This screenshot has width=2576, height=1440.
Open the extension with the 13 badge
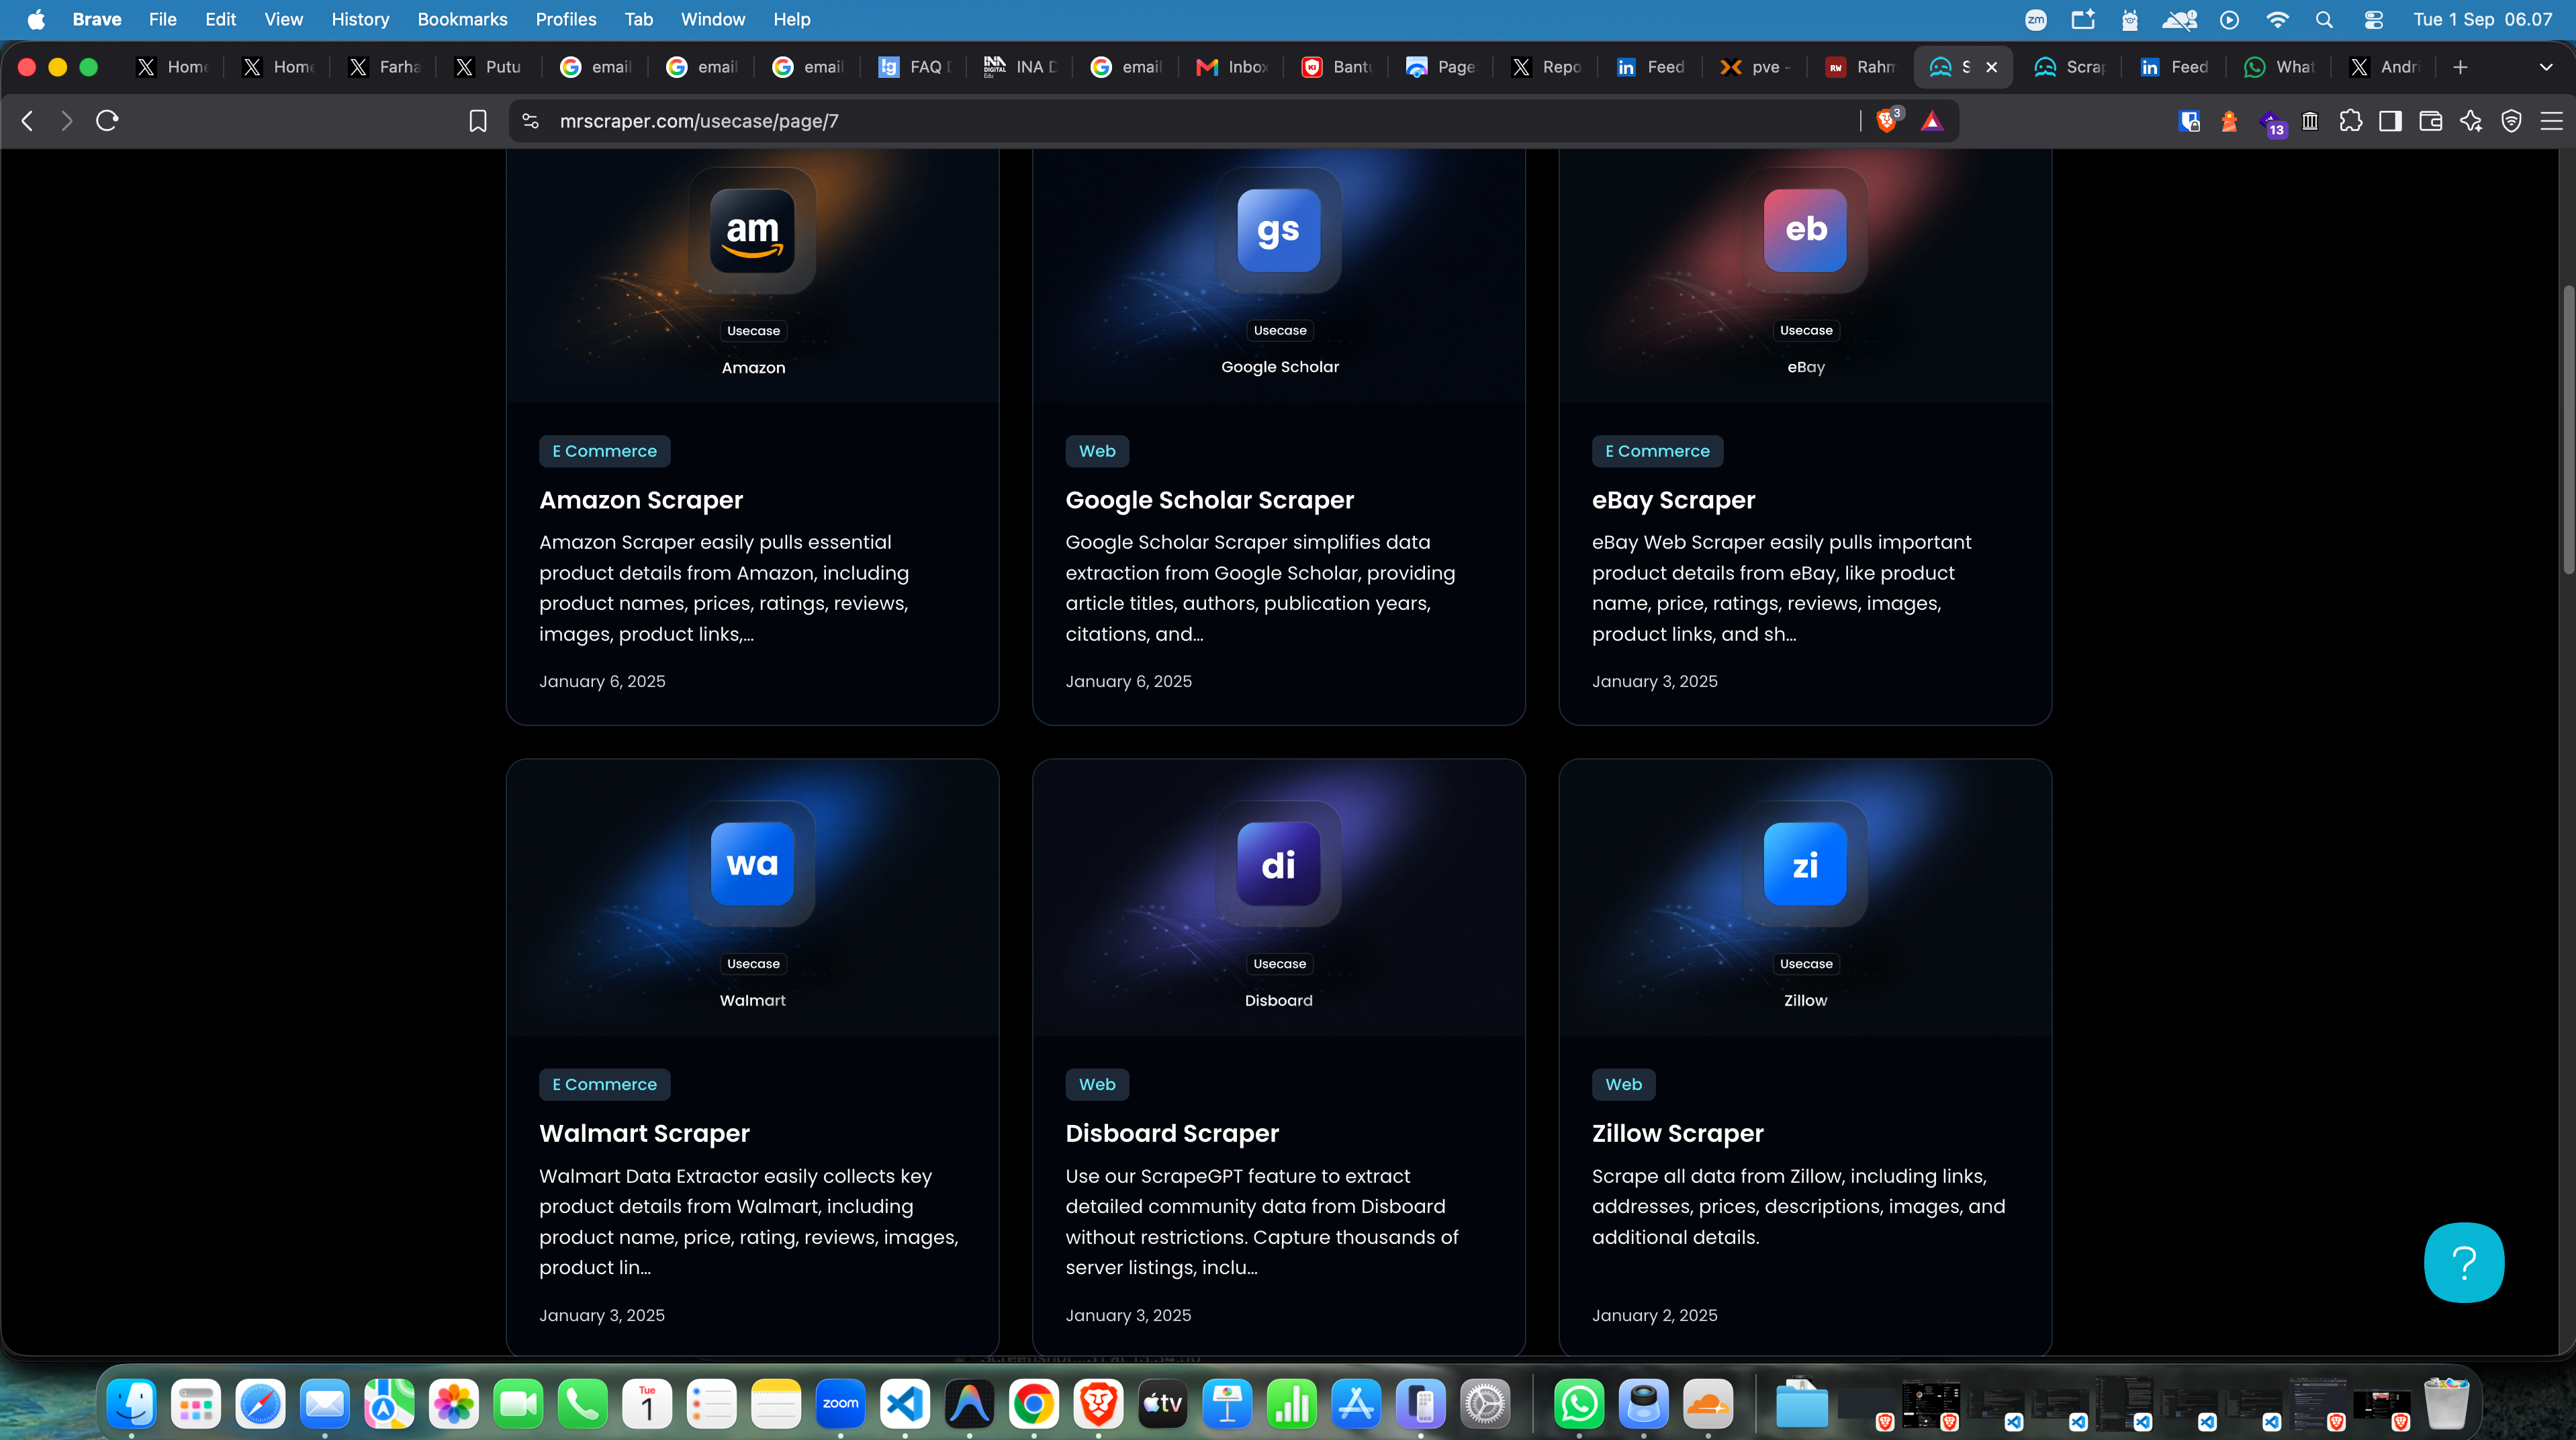2271,123
